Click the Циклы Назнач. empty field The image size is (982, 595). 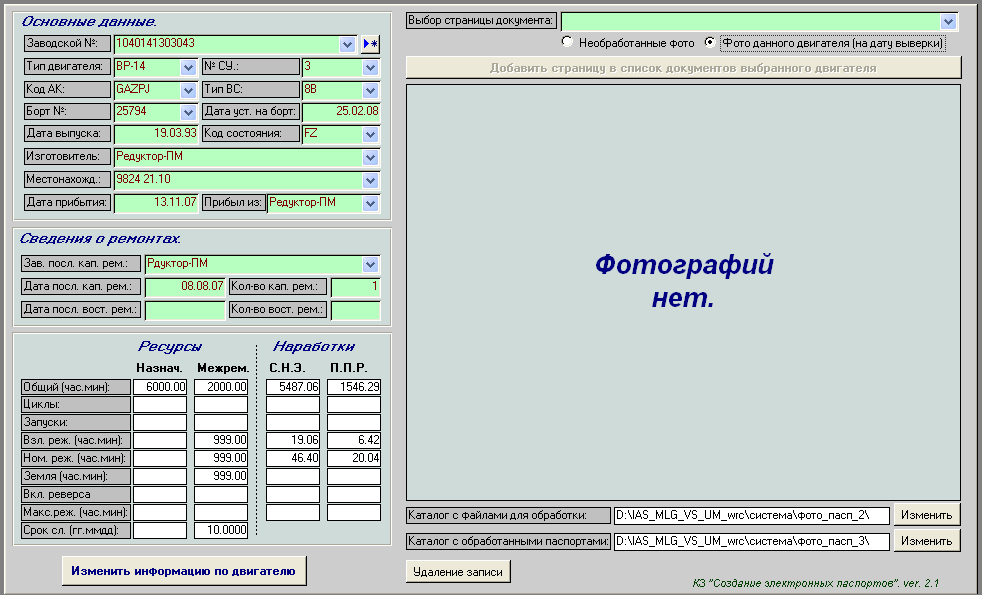tap(160, 405)
